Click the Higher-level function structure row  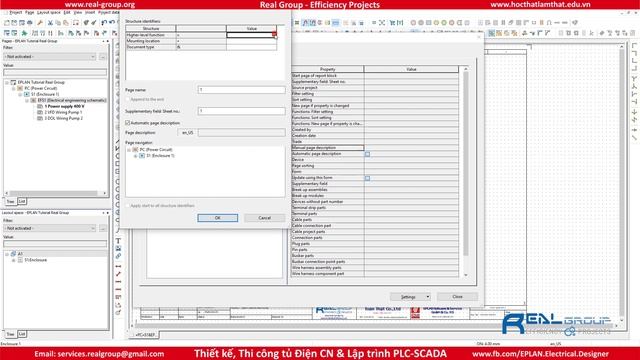coord(201,35)
